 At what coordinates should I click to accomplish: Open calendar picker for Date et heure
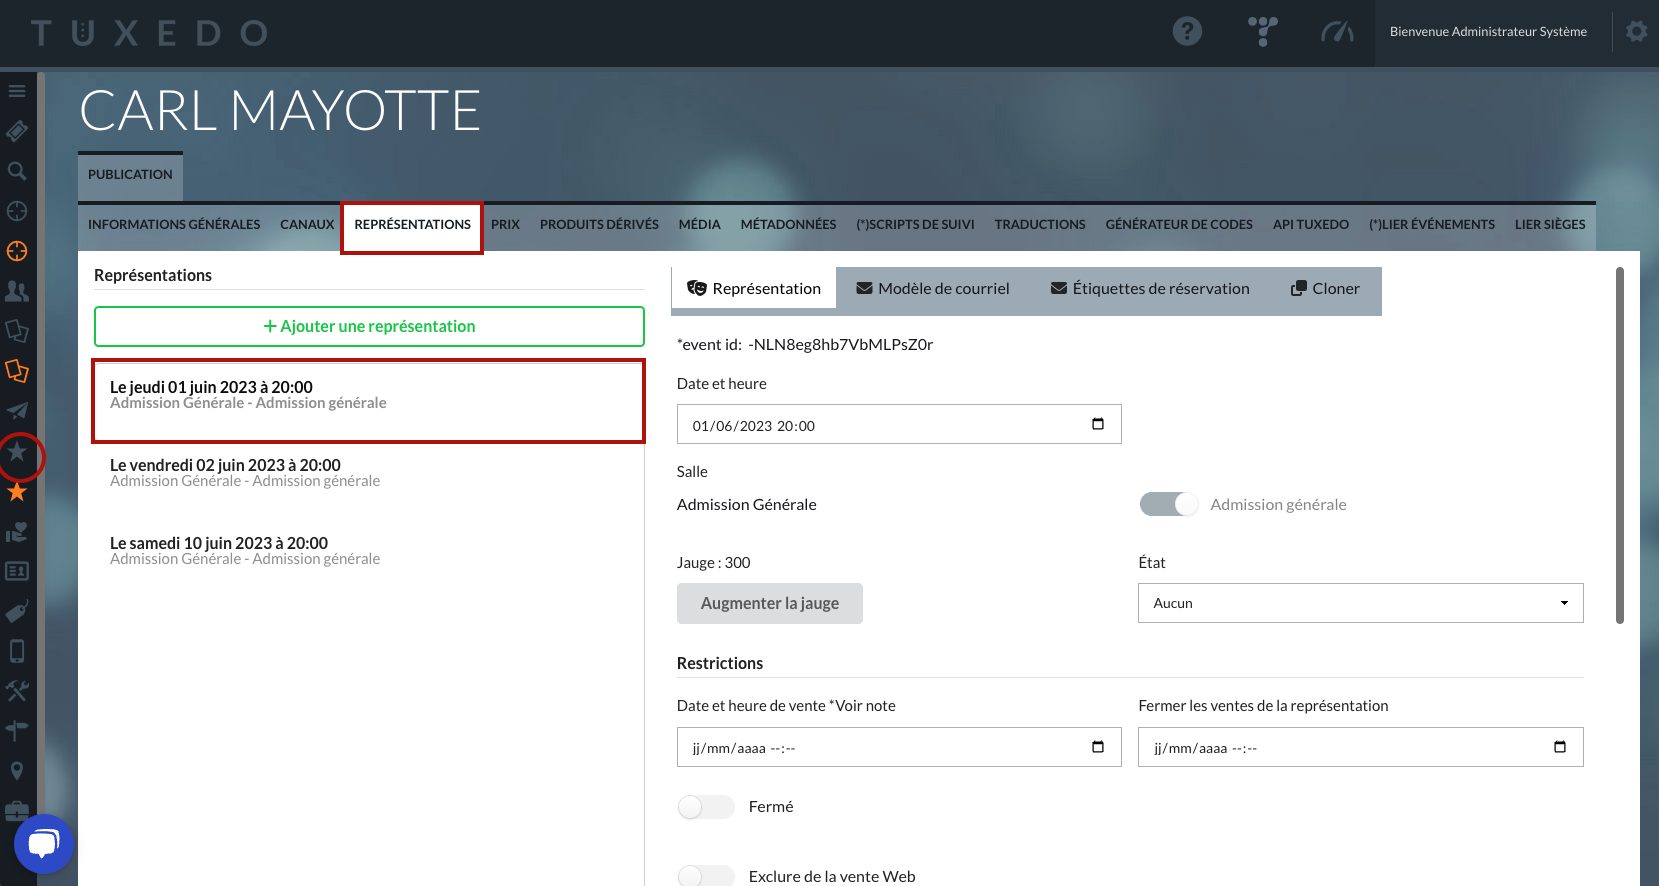(1098, 424)
